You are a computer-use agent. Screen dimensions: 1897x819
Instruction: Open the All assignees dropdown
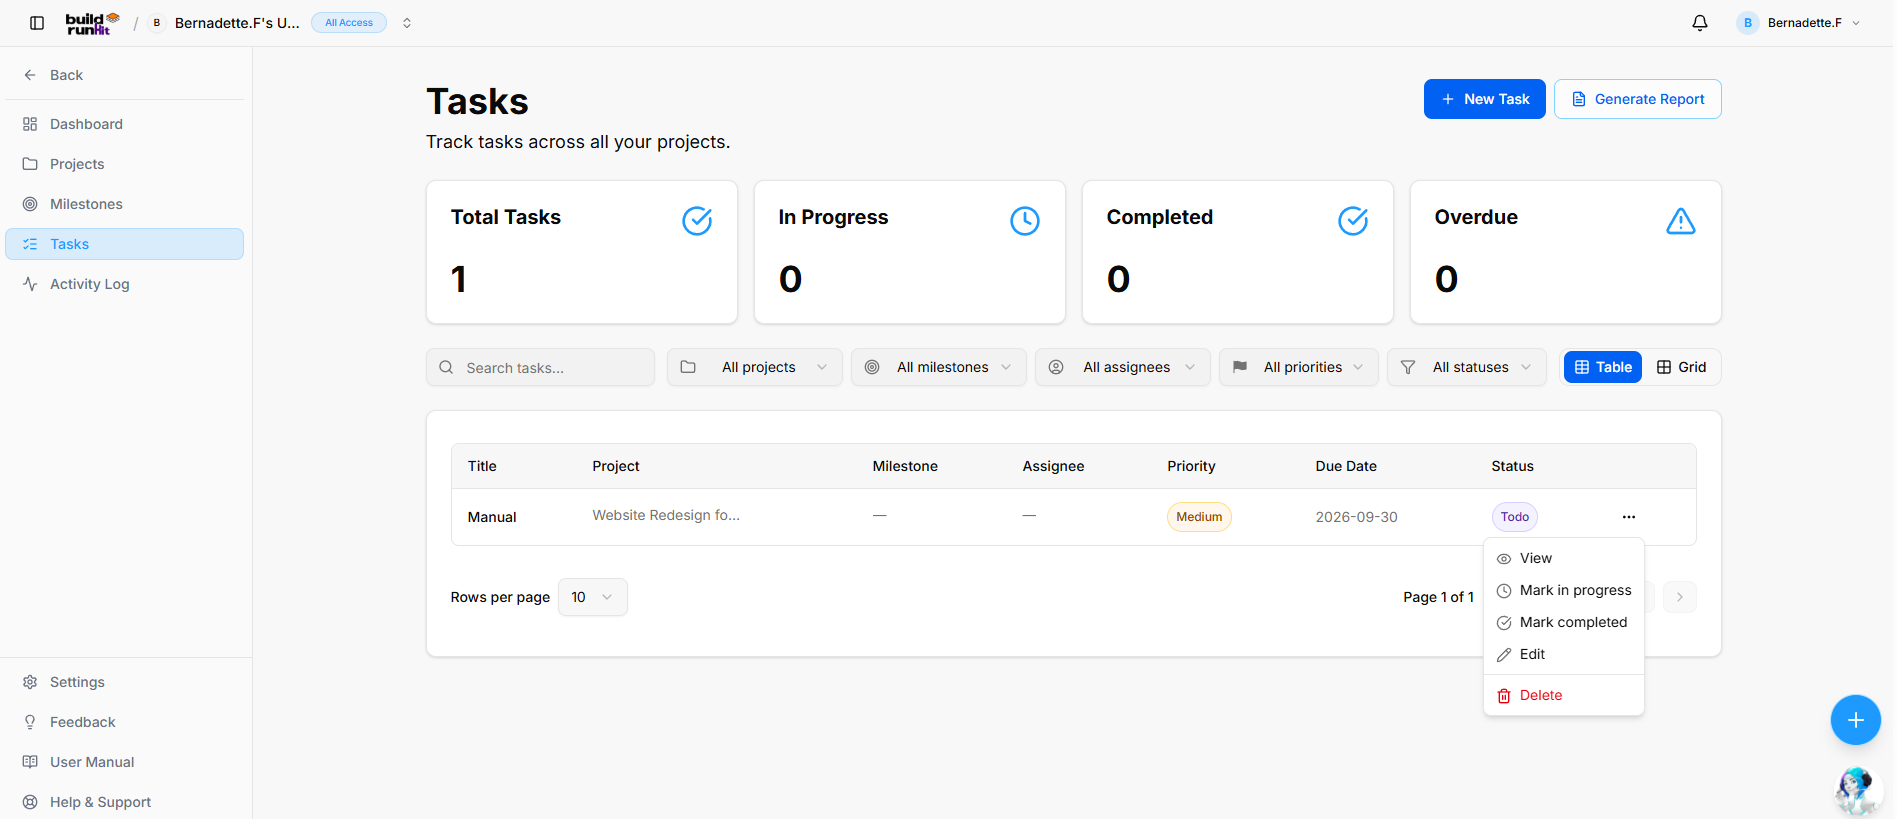(1123, 367)
